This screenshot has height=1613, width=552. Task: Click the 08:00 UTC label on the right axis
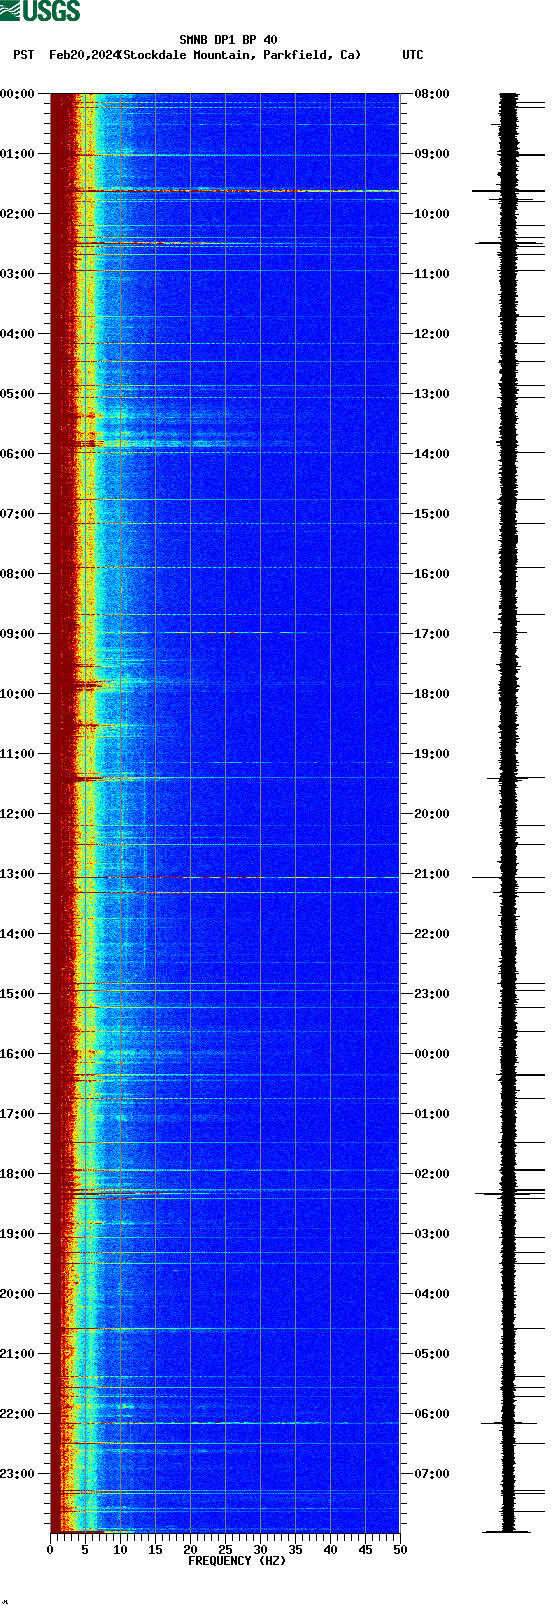(432, 94)
